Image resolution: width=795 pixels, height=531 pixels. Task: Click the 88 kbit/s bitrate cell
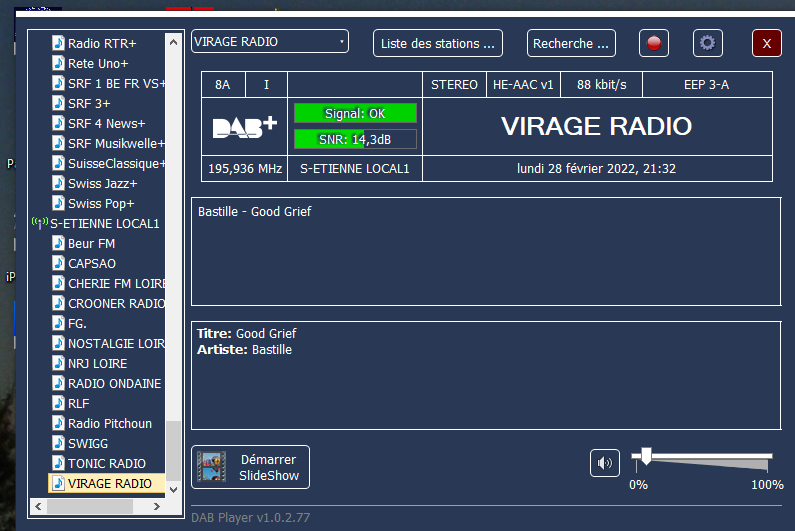pyautogui.click(x=601, y=85)
